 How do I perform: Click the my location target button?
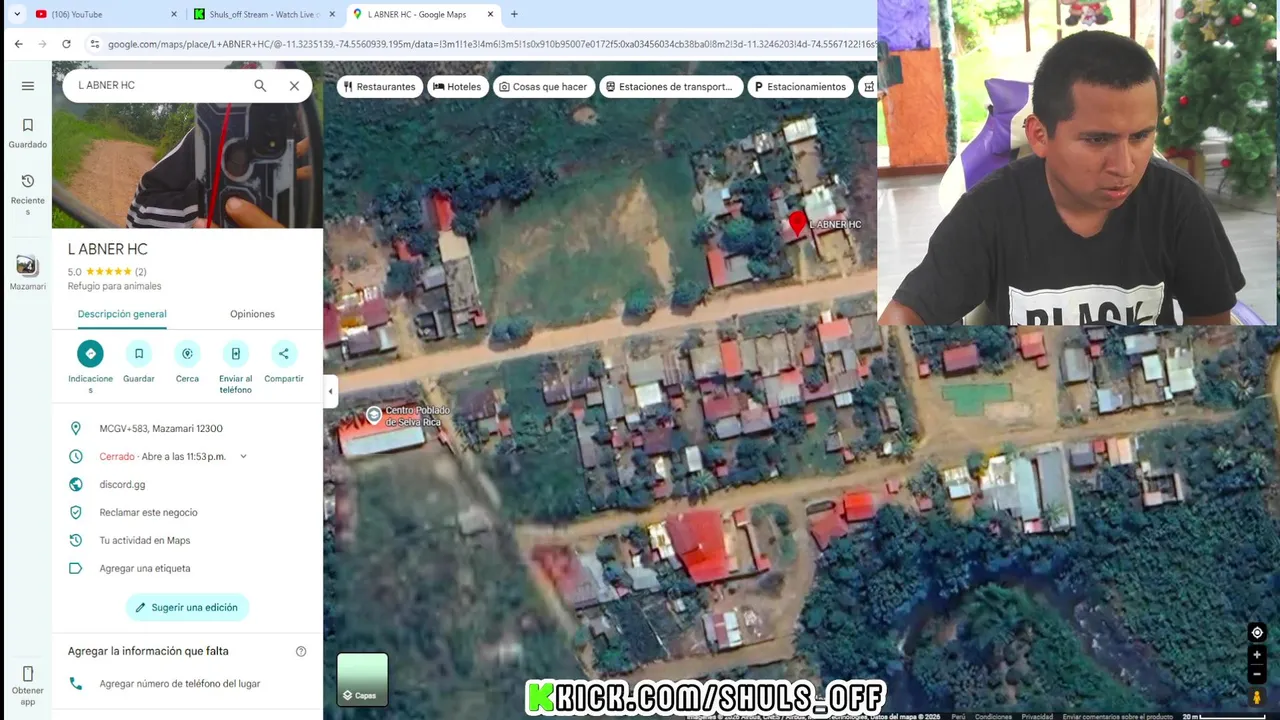click(x=1257, y=632)
